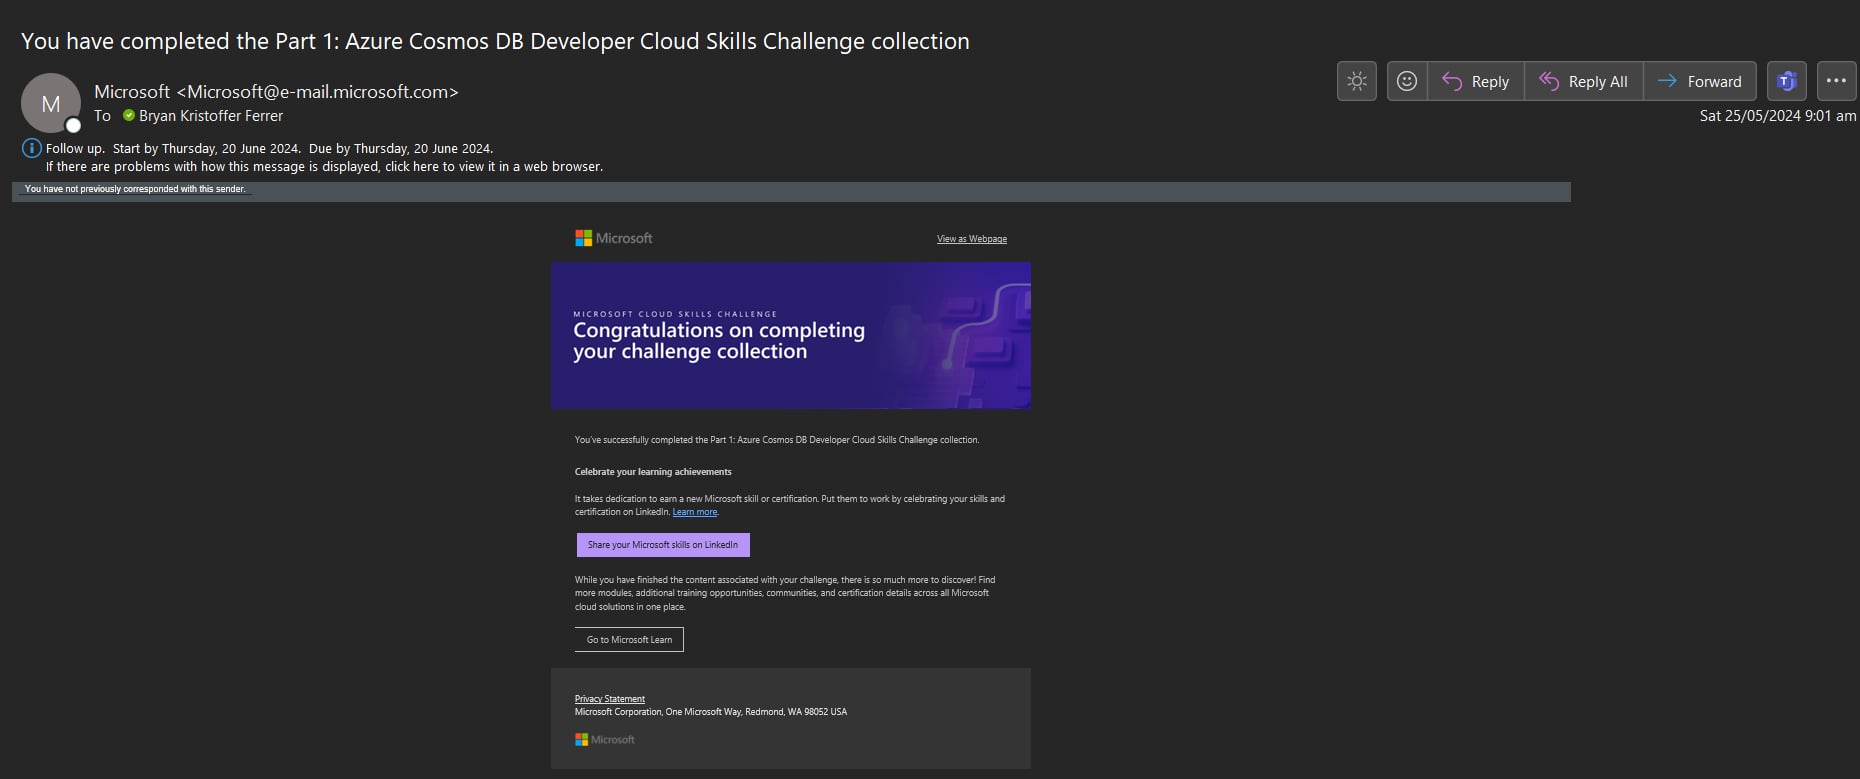Screen dimensions: 1860x779
Task: Select the Microsoft logo at email top
Action: (x=614, y=238)
